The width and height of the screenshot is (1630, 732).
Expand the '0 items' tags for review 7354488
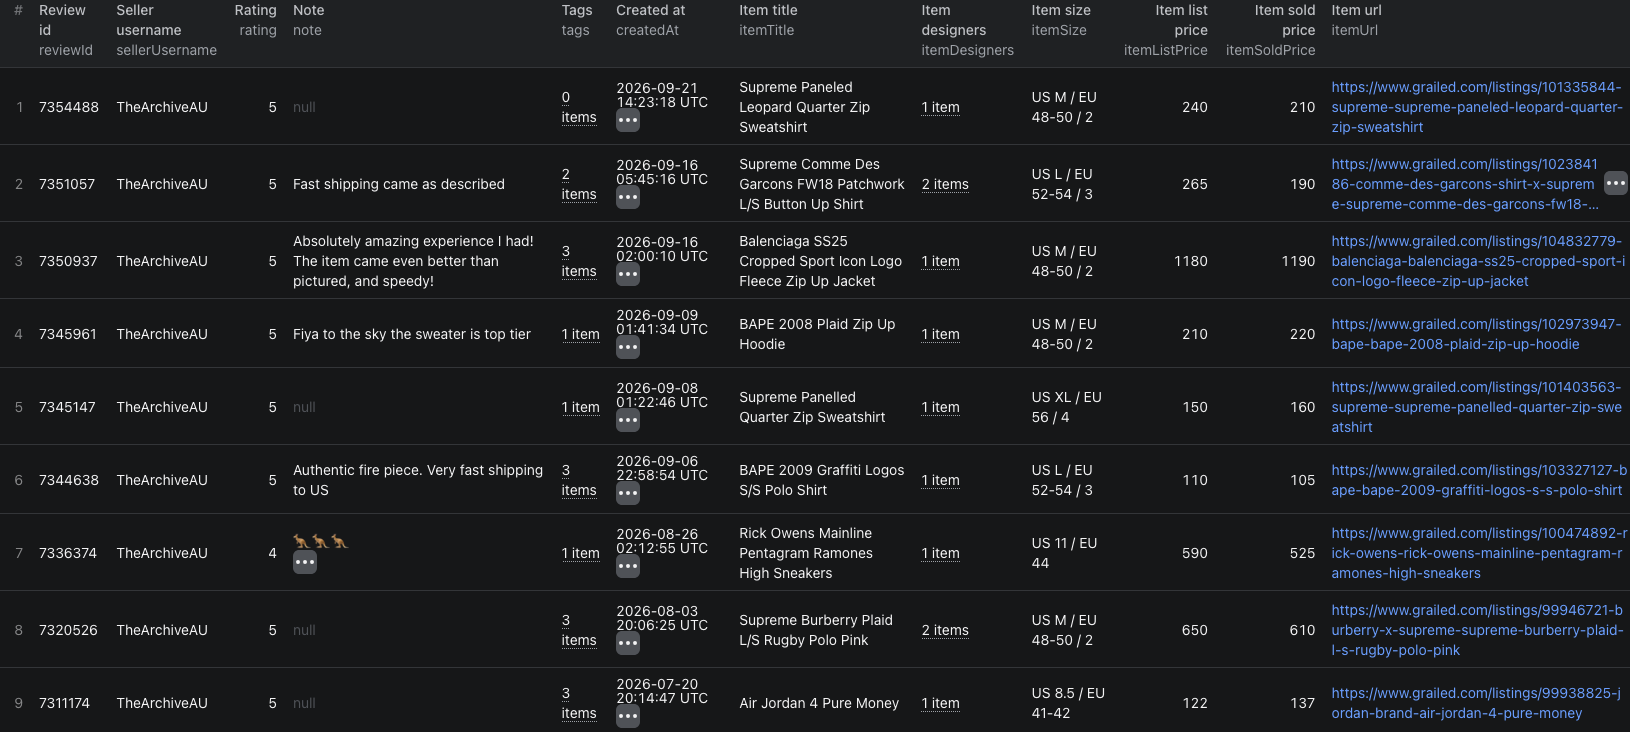coord(579,107)
